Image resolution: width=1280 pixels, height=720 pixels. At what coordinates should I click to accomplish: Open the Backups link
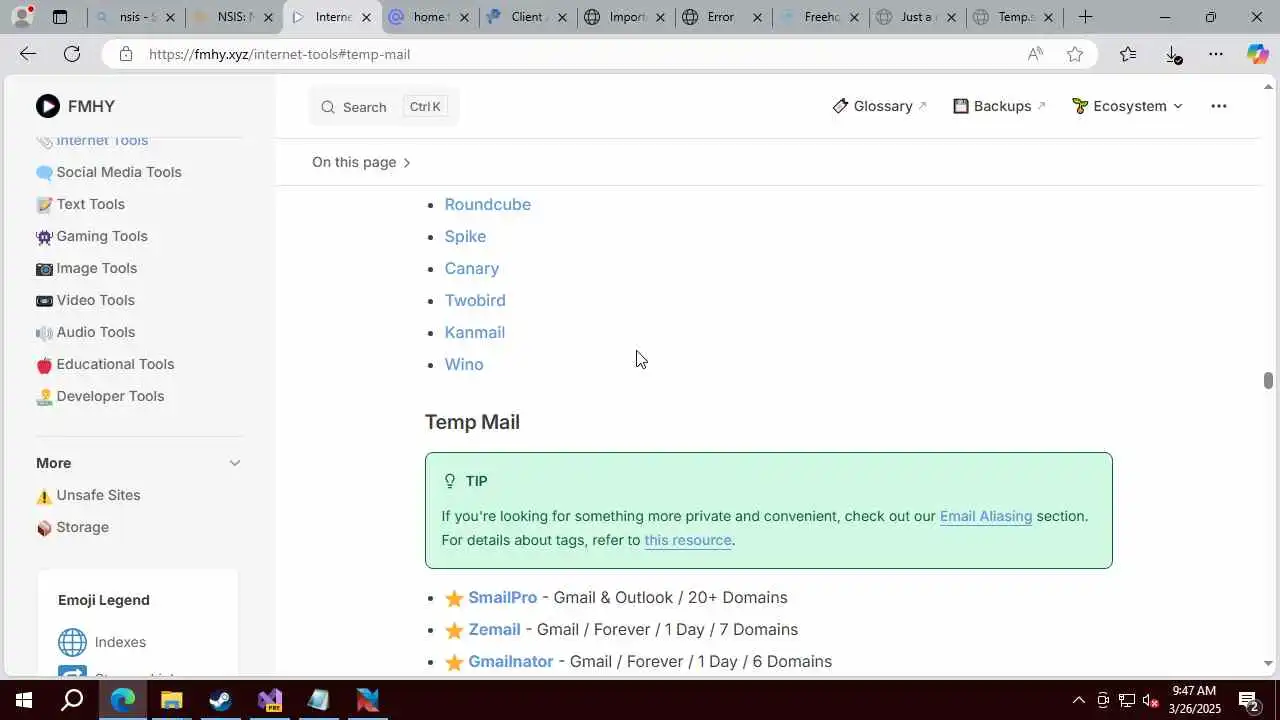(999, 106)
